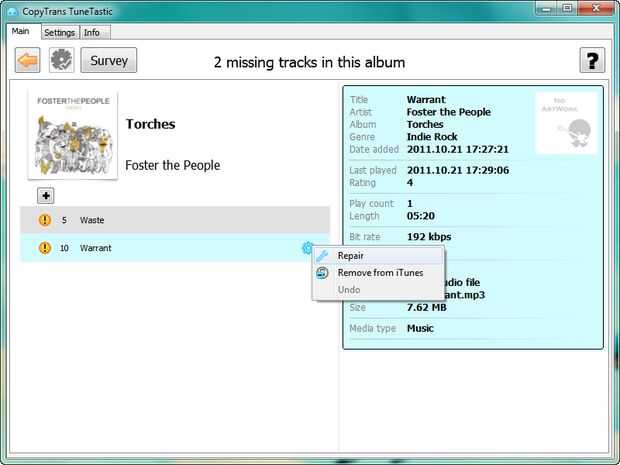The height and width of the screenshot is (465, 620).
Task: Open the question mark help button
Action: coord(592,60)
